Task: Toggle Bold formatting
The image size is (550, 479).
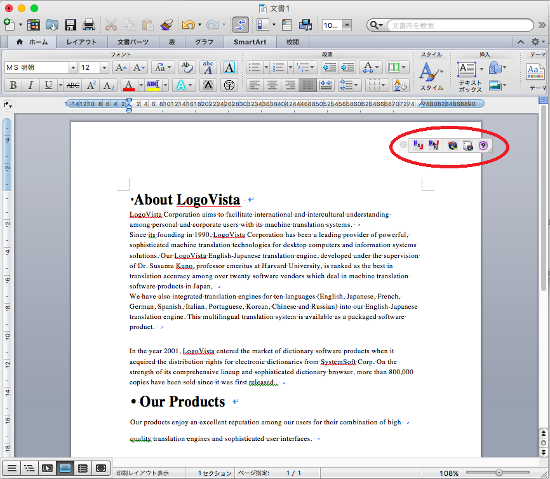Action: click(x=13, y=85)
